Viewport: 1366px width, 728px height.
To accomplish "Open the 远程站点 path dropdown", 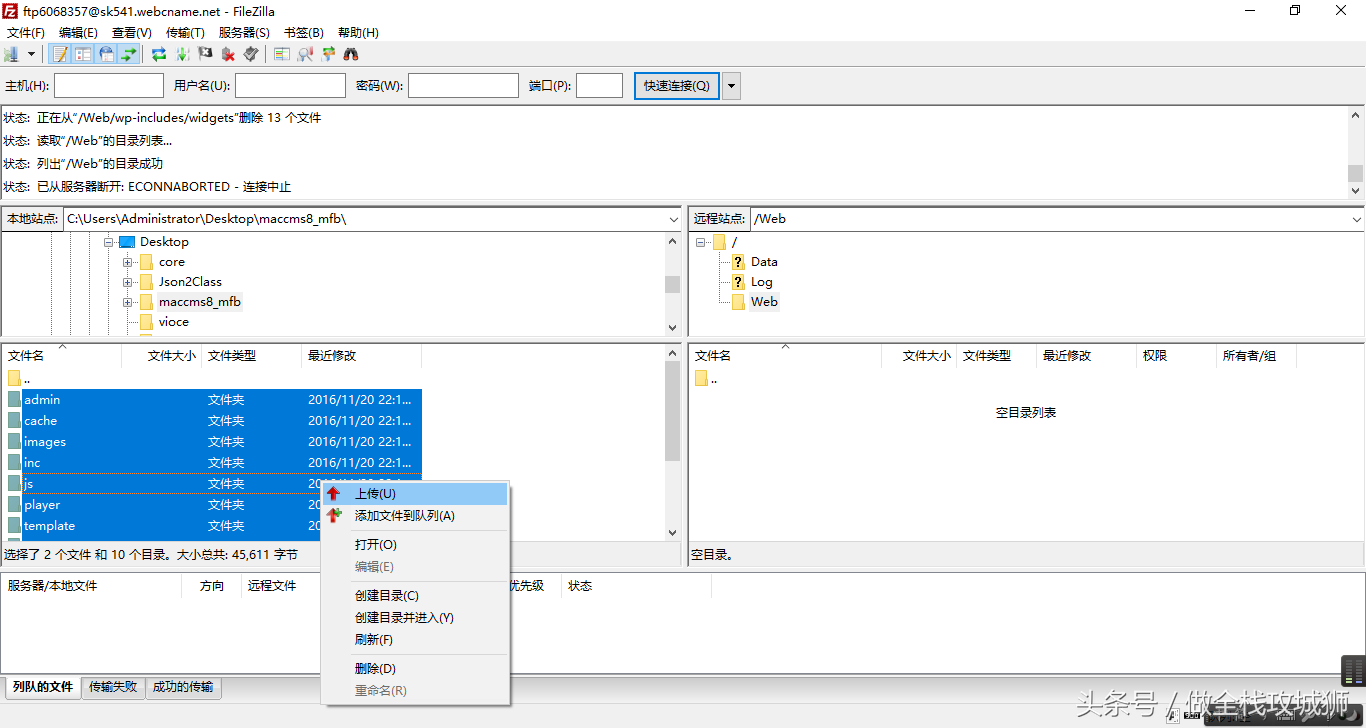I will (1356, 219).
